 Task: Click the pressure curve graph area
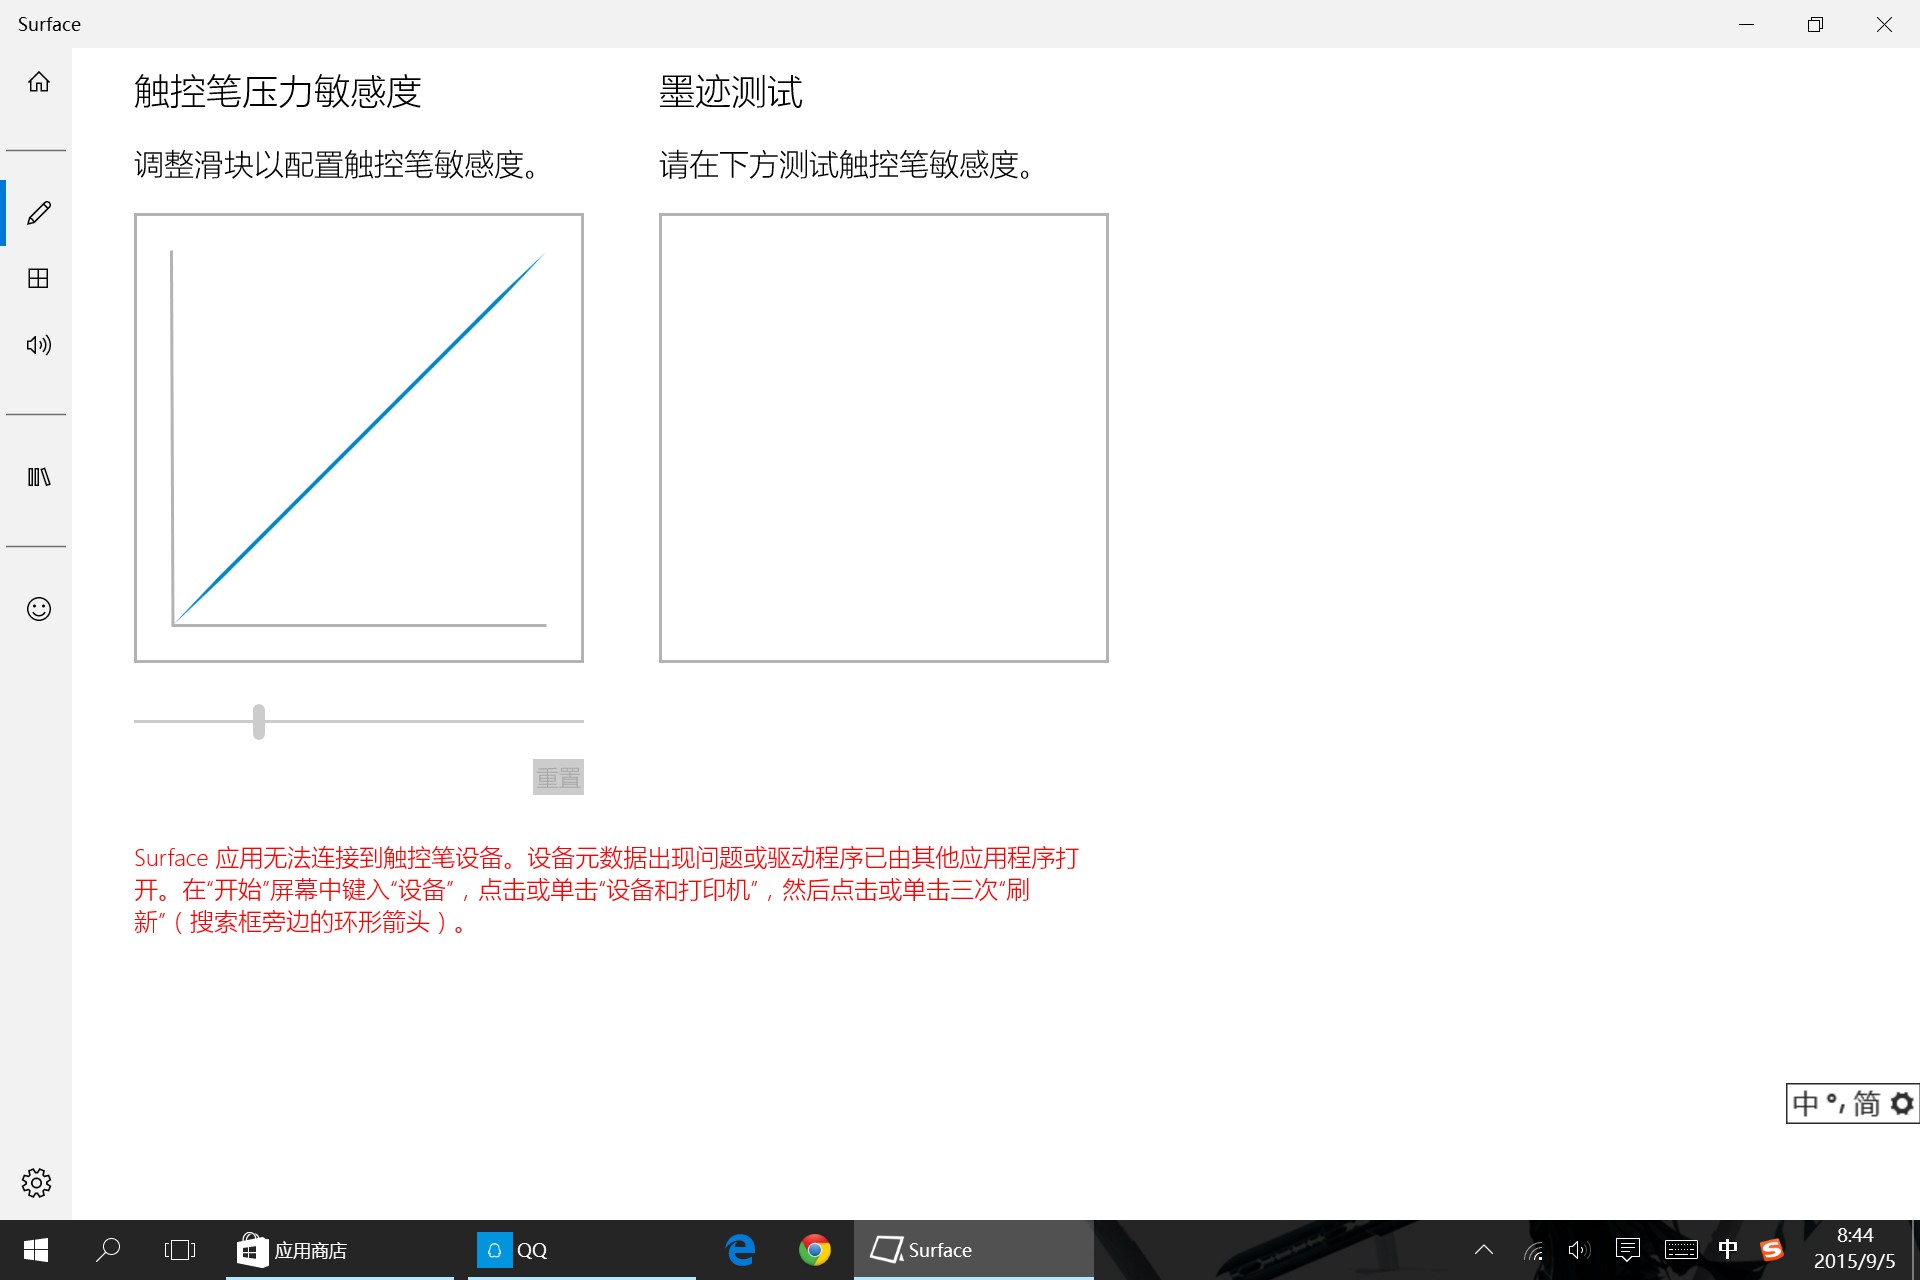click(x=358, y=437)
